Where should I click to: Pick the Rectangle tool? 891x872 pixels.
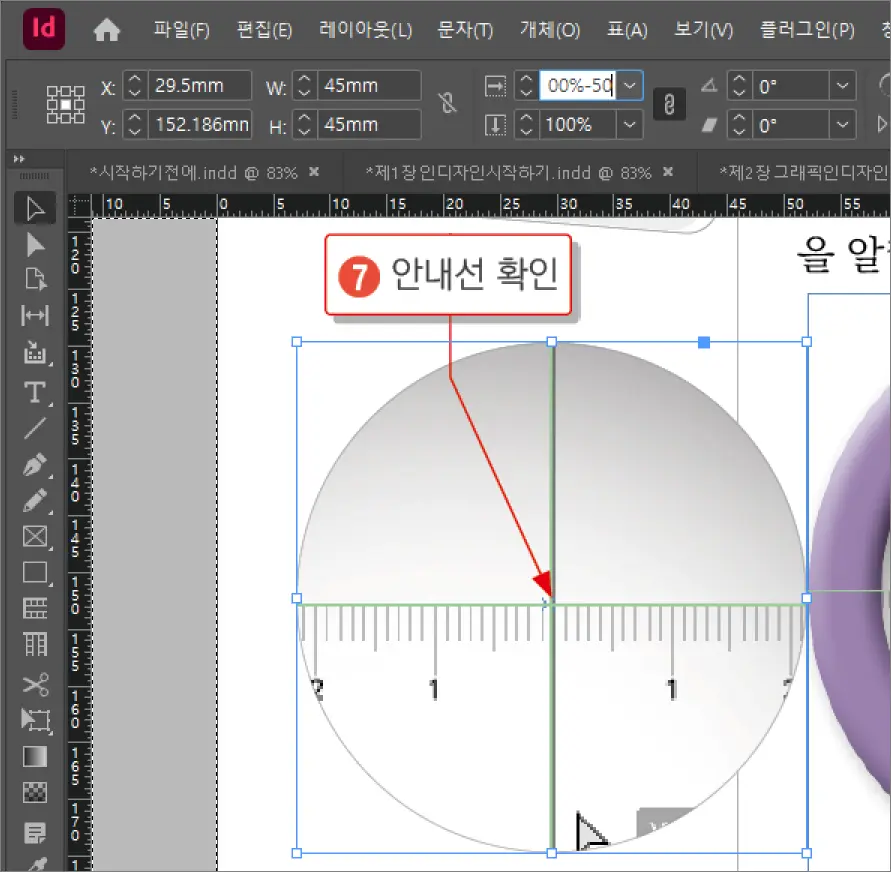(35, 573)
